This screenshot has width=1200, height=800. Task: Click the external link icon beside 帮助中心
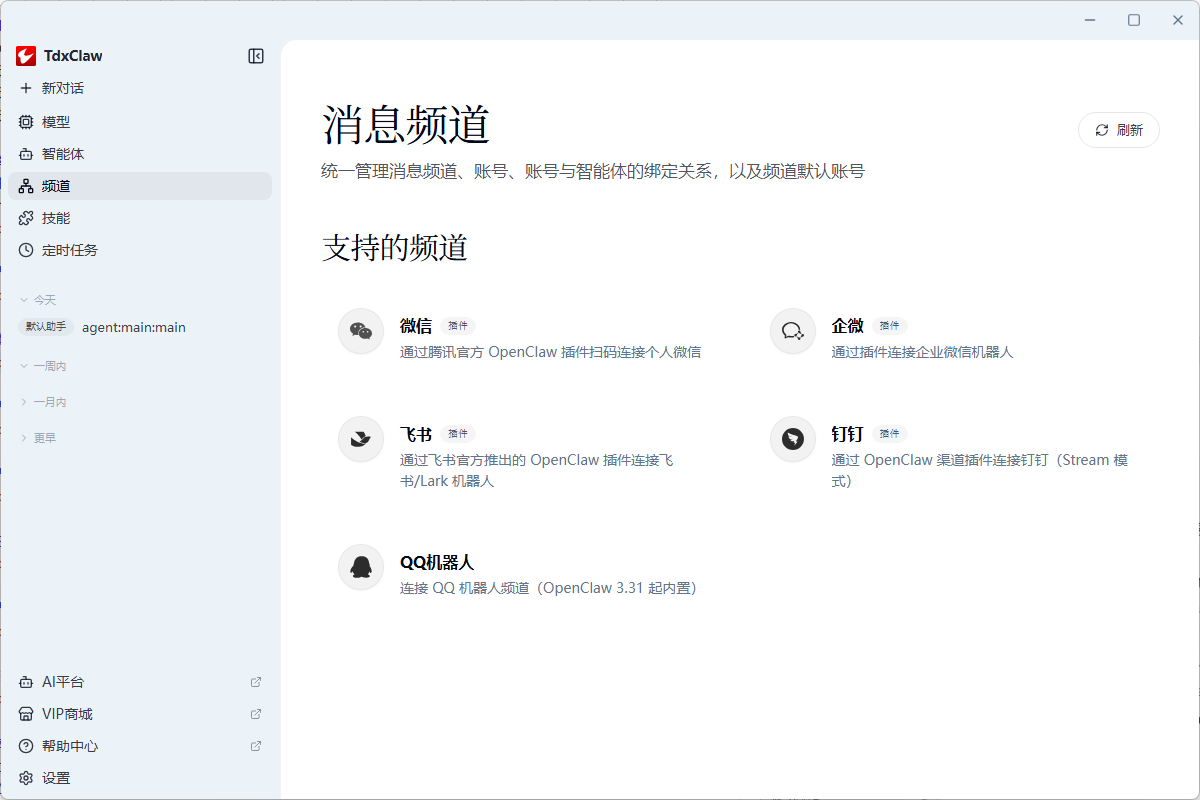[x=256, y=746]
